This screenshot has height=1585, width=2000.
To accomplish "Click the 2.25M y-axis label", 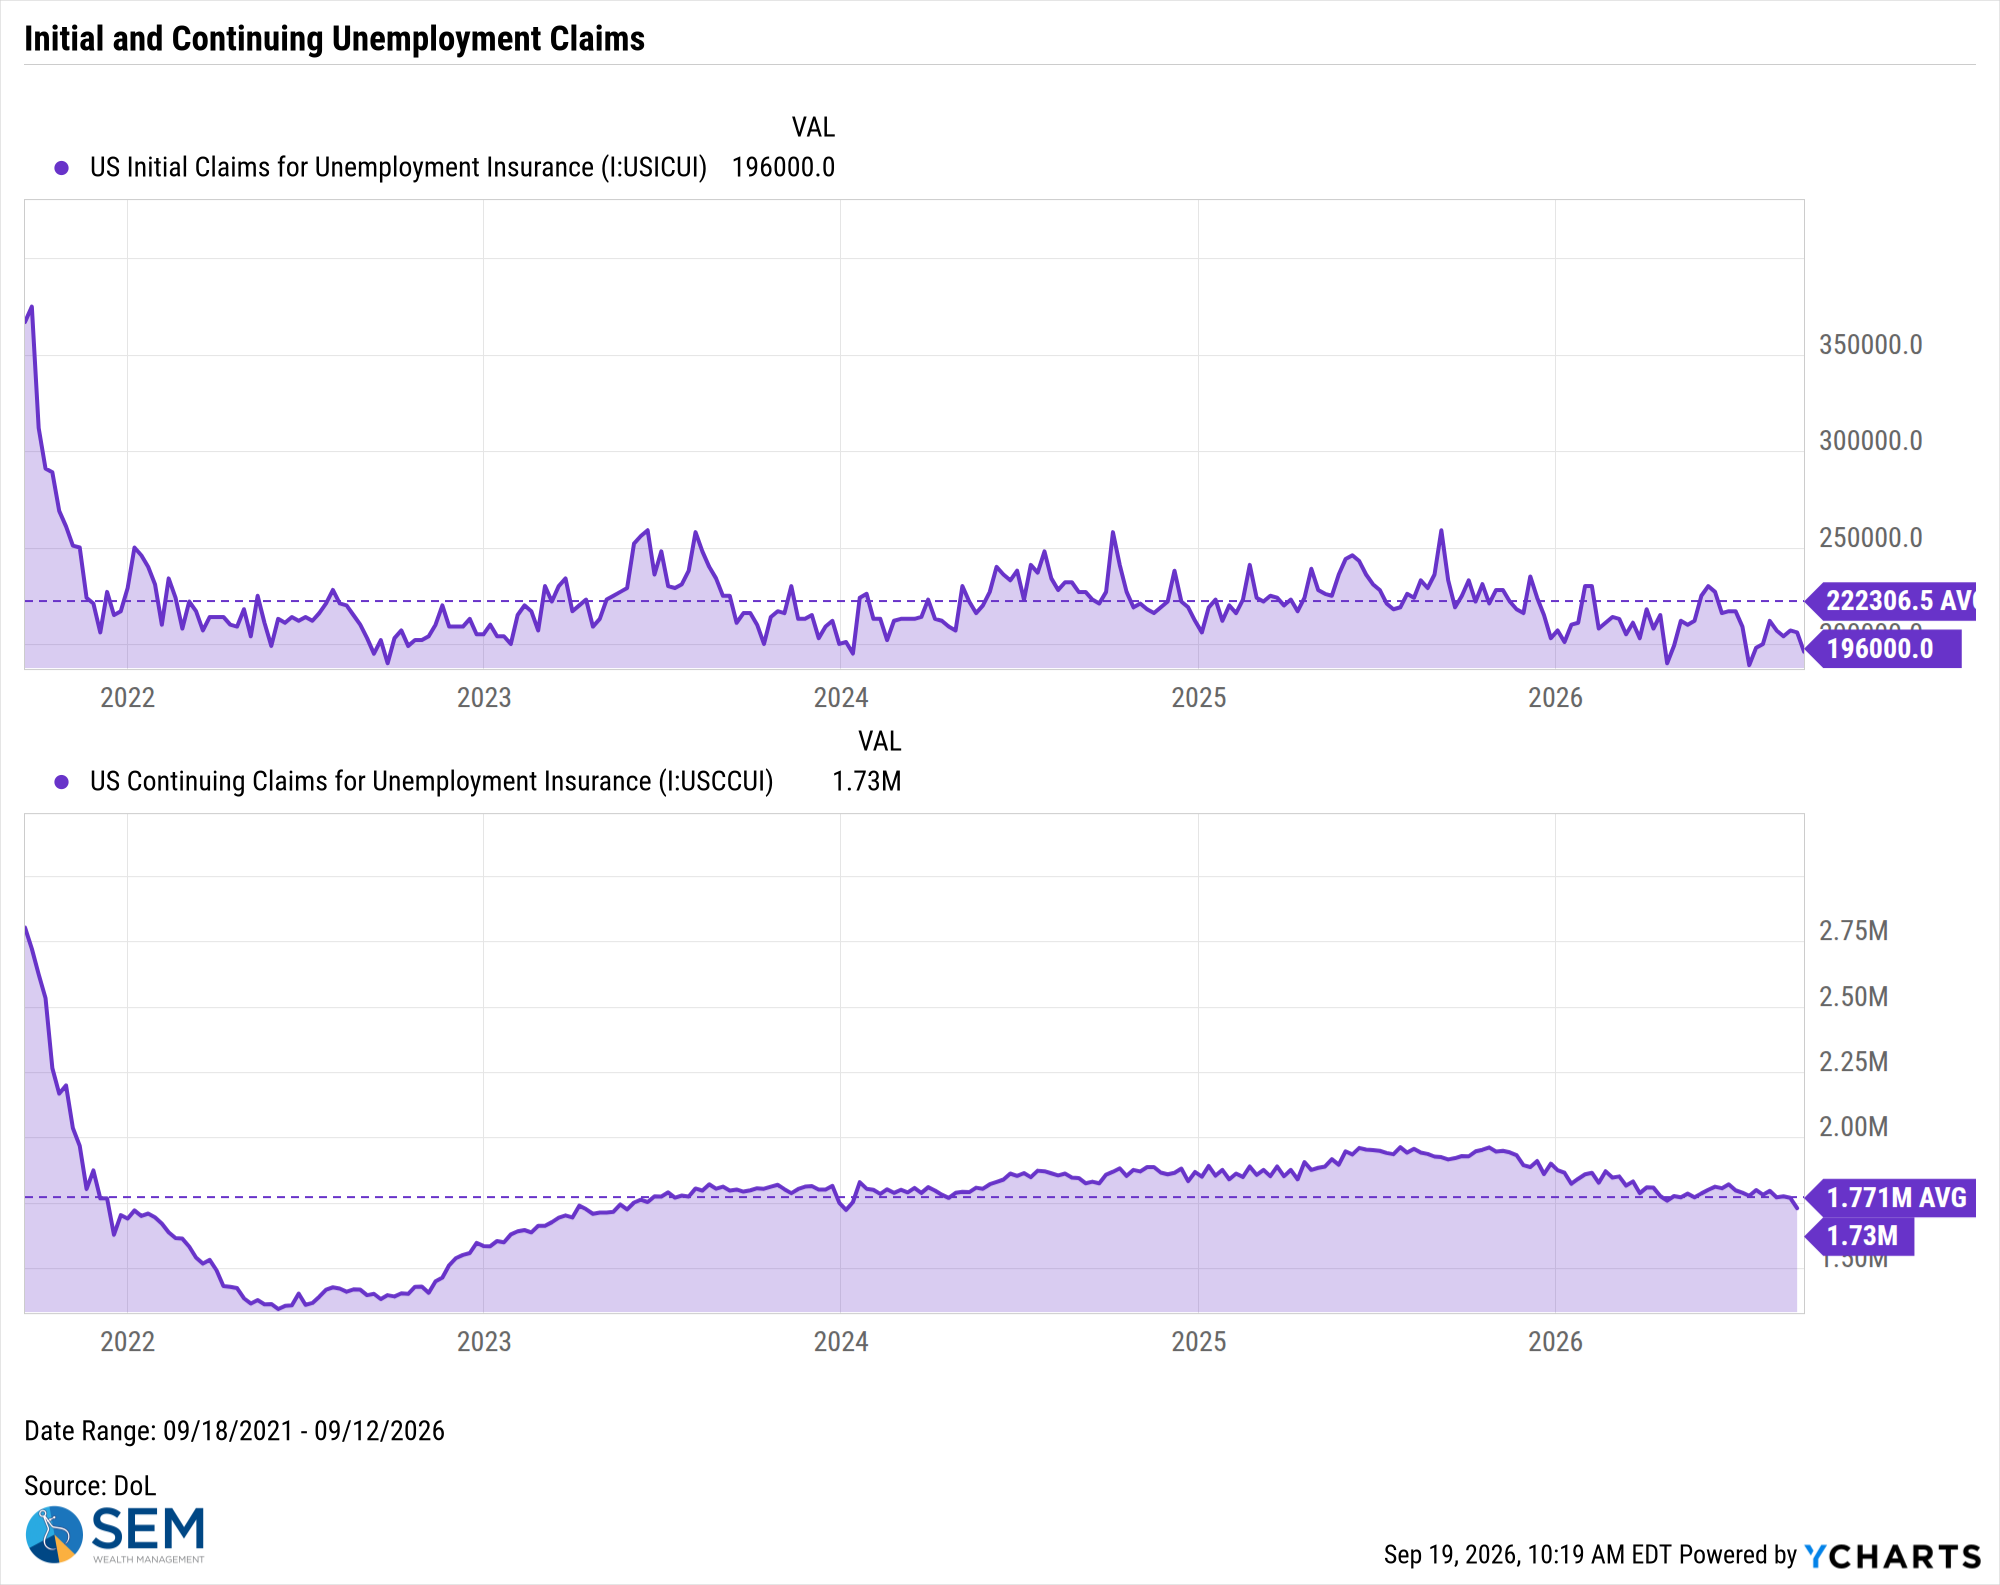I will click(x=1853, y=1062).
